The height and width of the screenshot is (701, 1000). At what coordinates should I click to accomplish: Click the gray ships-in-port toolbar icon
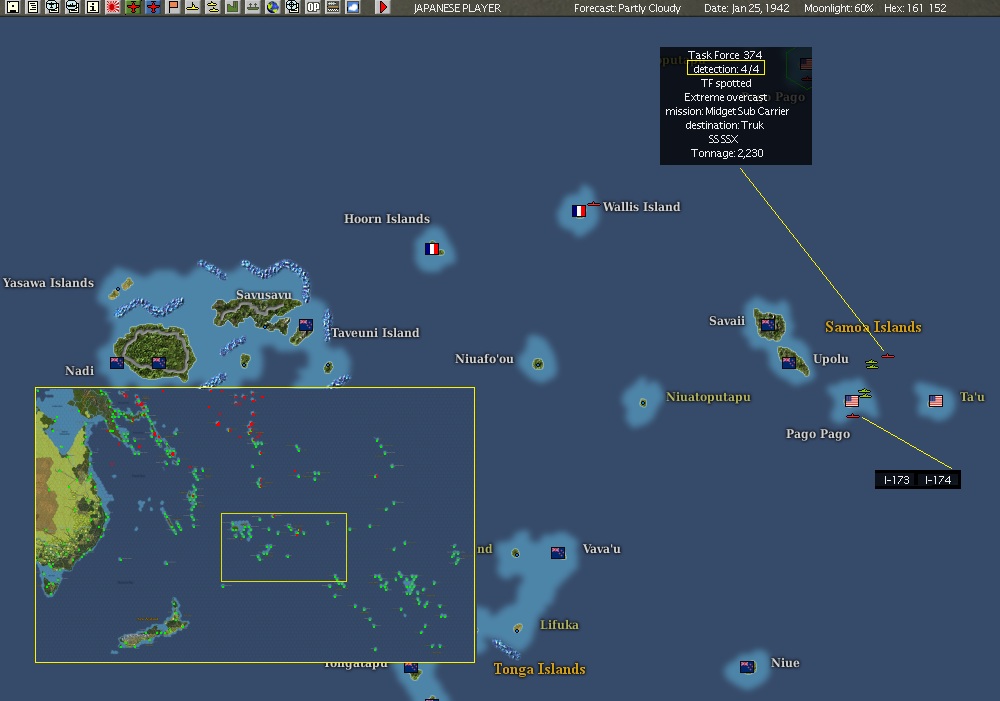point(253,7)
